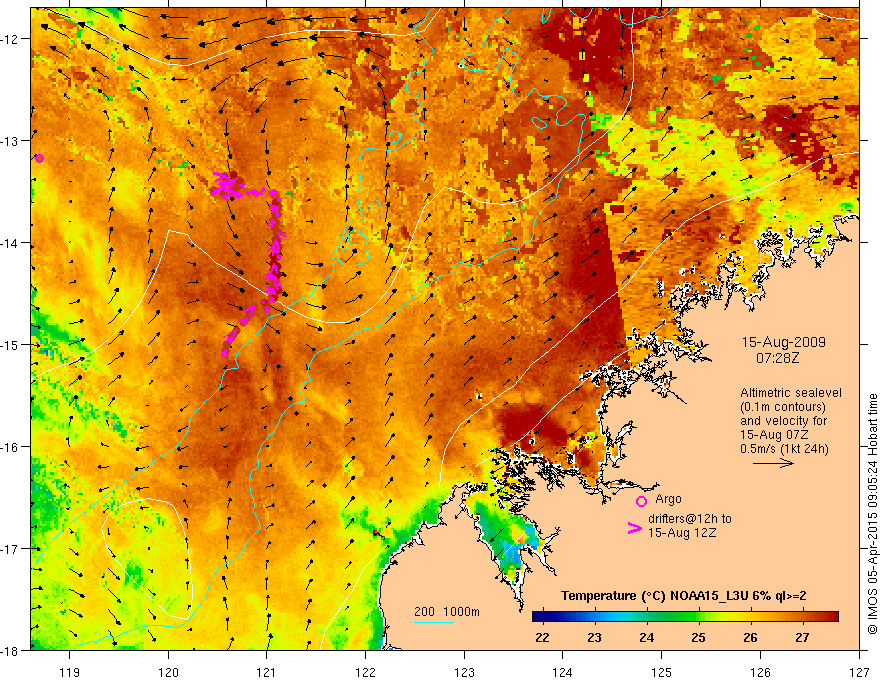
Task: Click latitude axis label -18
Action: click(10, 650)
